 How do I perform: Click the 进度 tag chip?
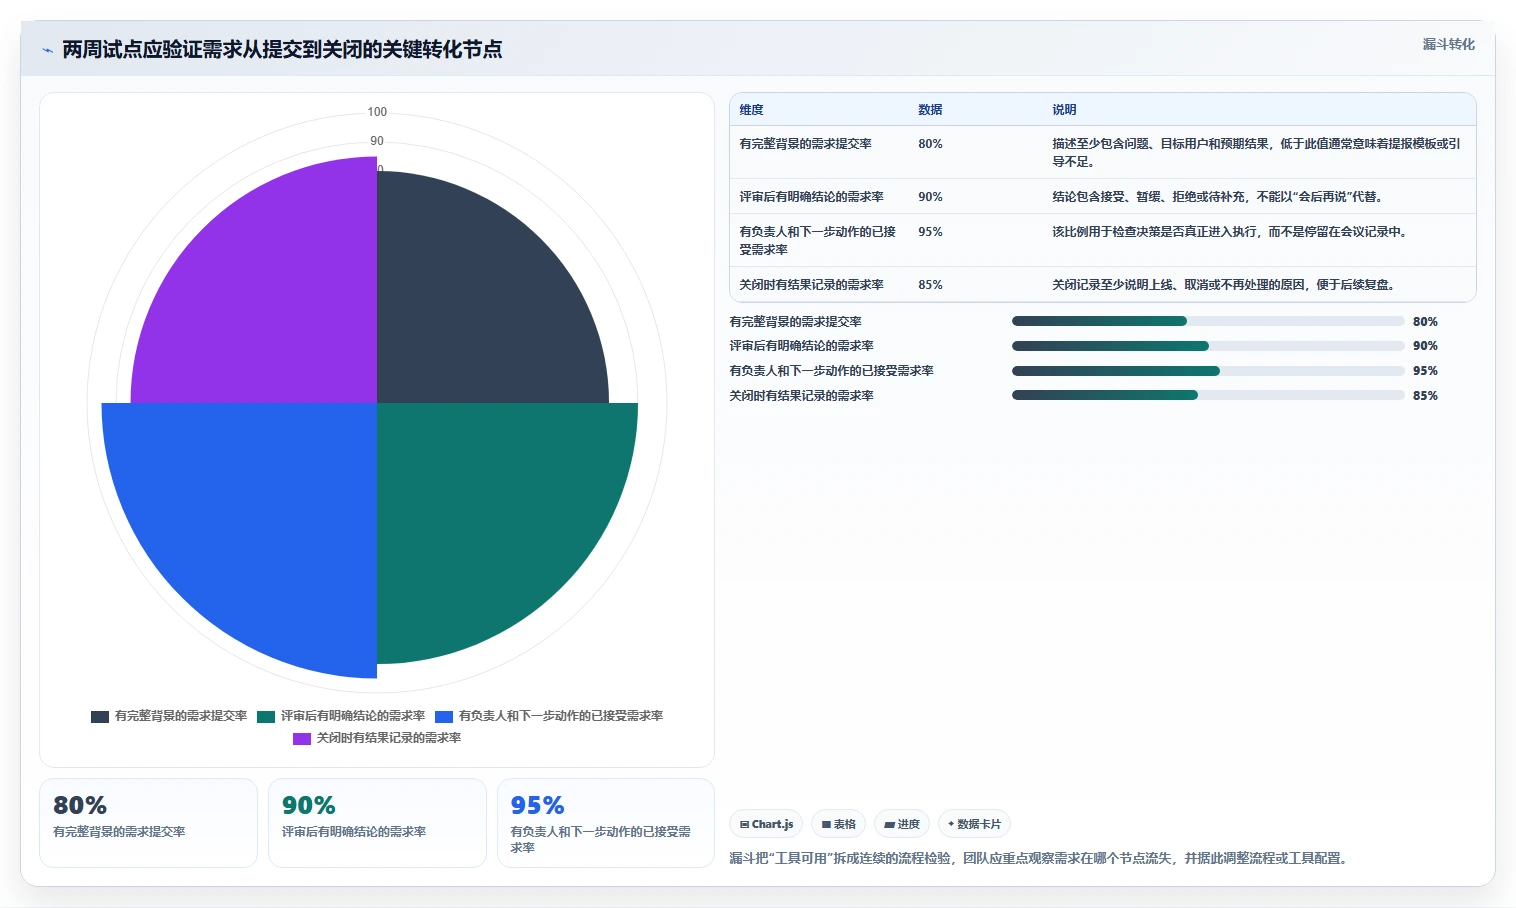click(x=902, y=824)
